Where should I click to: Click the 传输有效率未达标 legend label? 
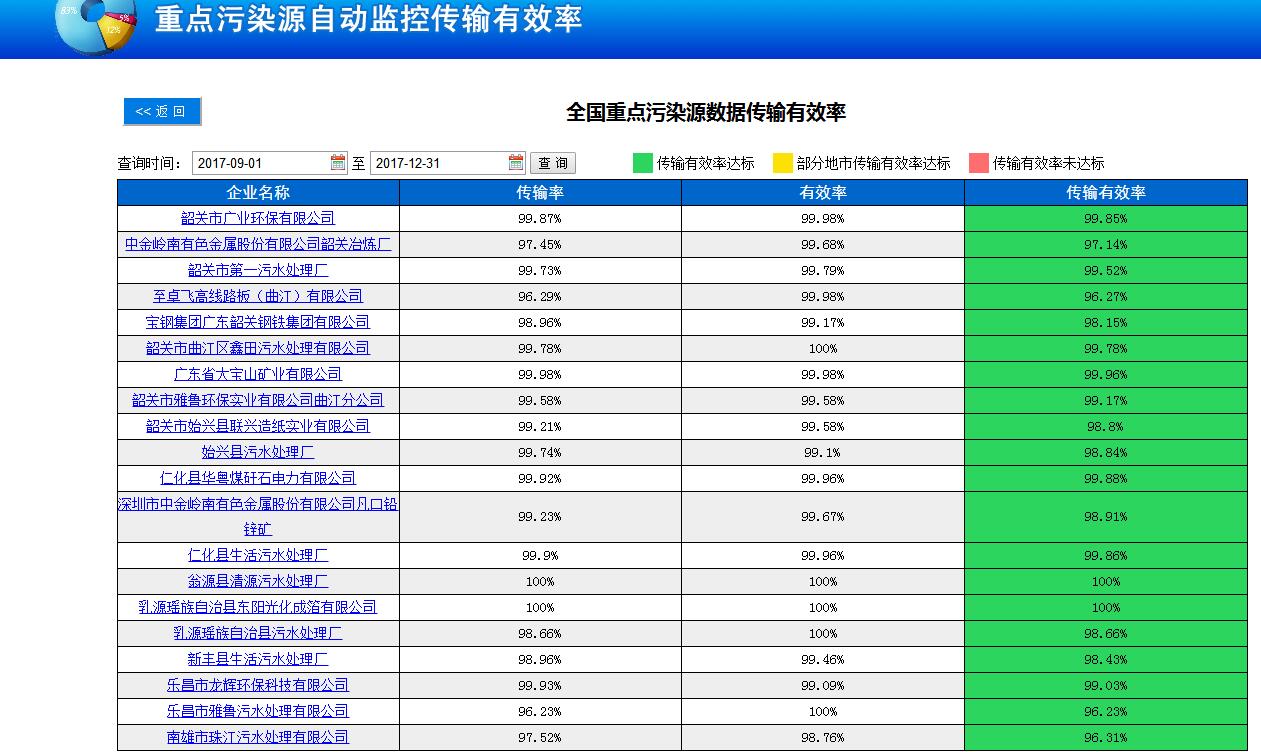point(1049,163)
